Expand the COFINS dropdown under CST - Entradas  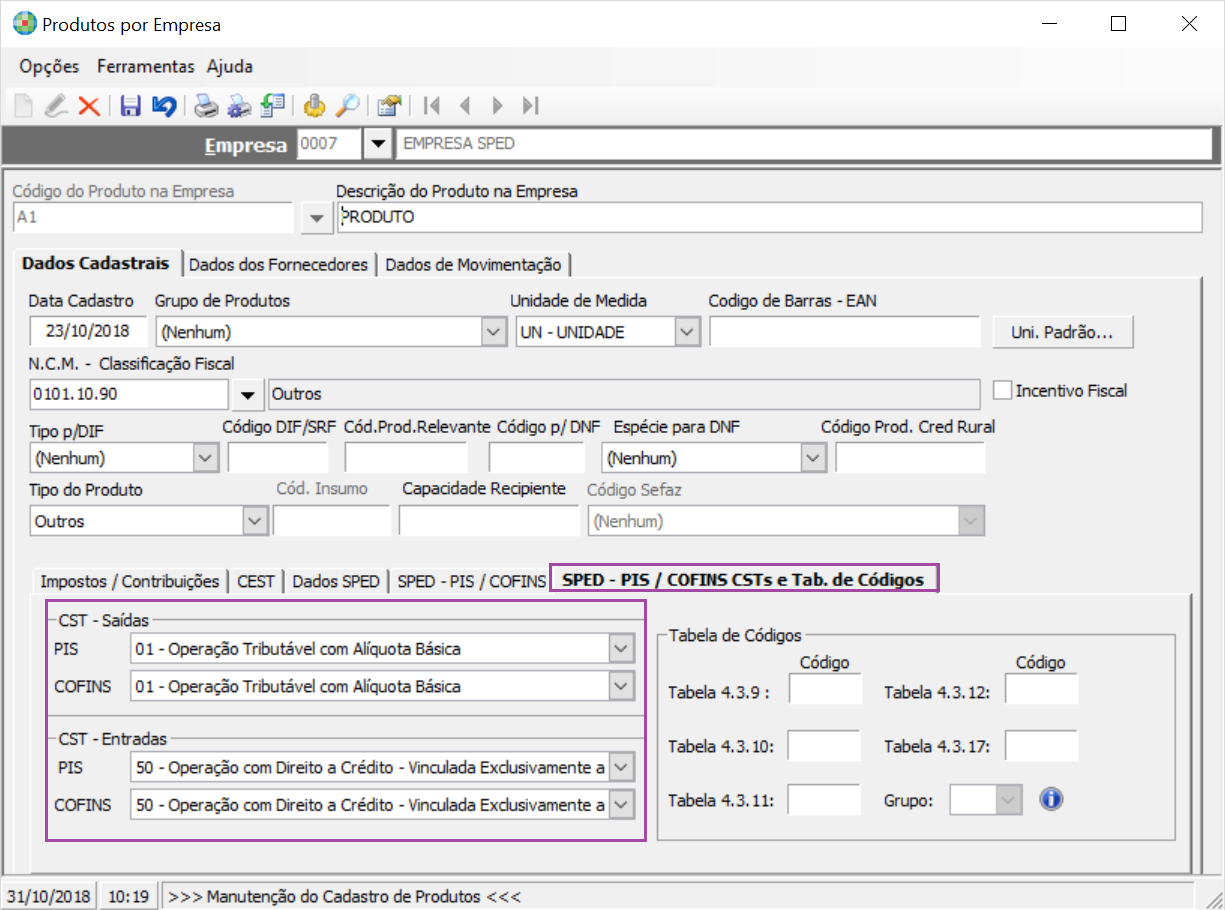pos(621,804)
